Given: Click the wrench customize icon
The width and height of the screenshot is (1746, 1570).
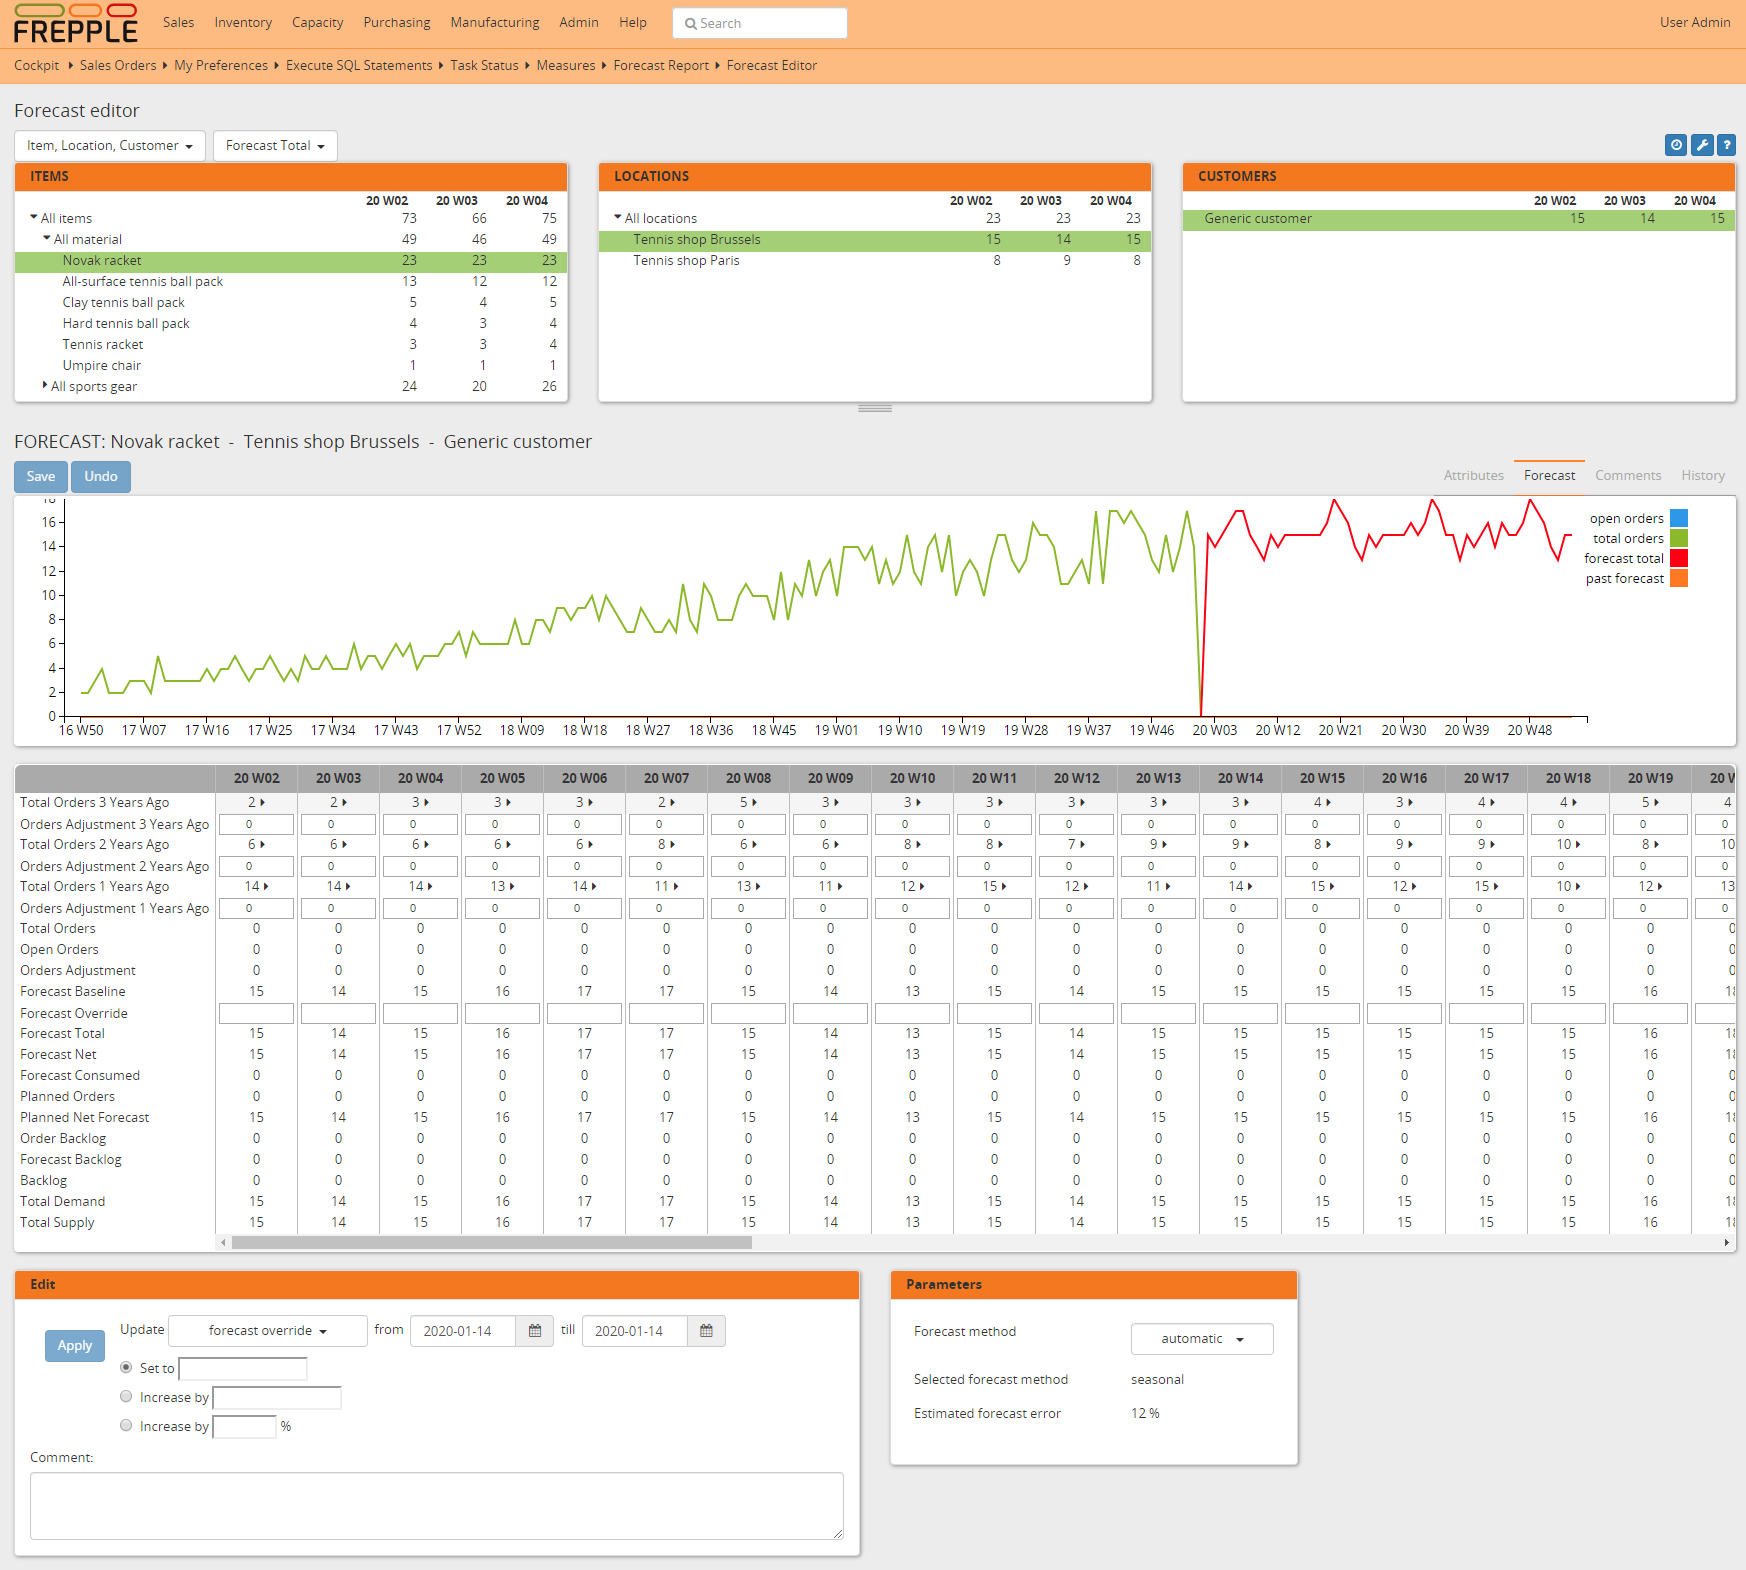Looking at the screenshot, I should [1702, 145].
